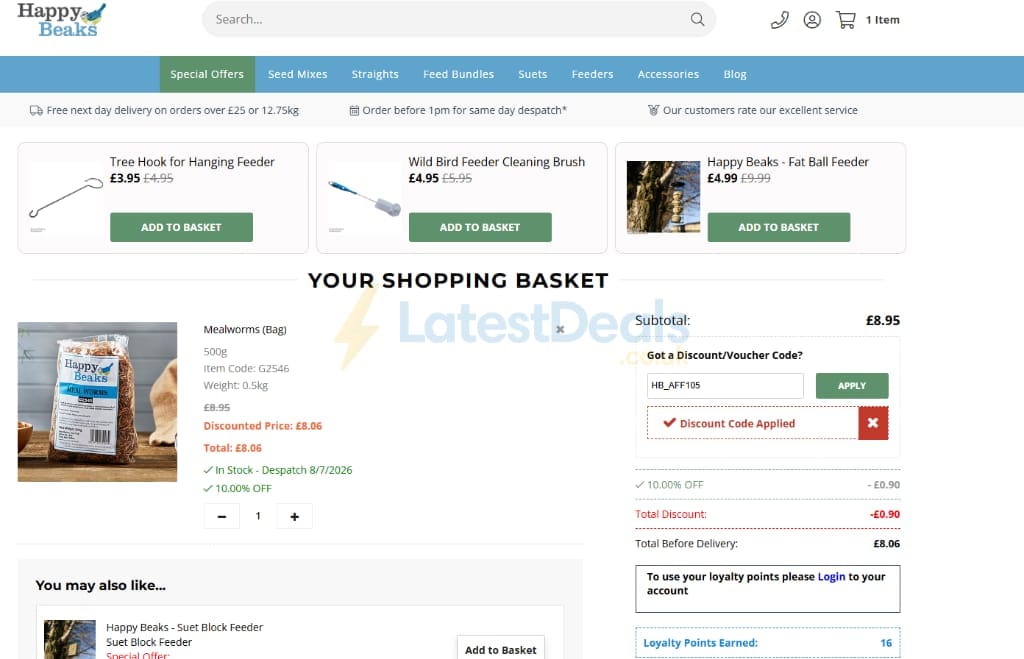The width and height of the screenshot is (1024, 659).
Task: Open the Straights menu
Action: tap(375, 74)
